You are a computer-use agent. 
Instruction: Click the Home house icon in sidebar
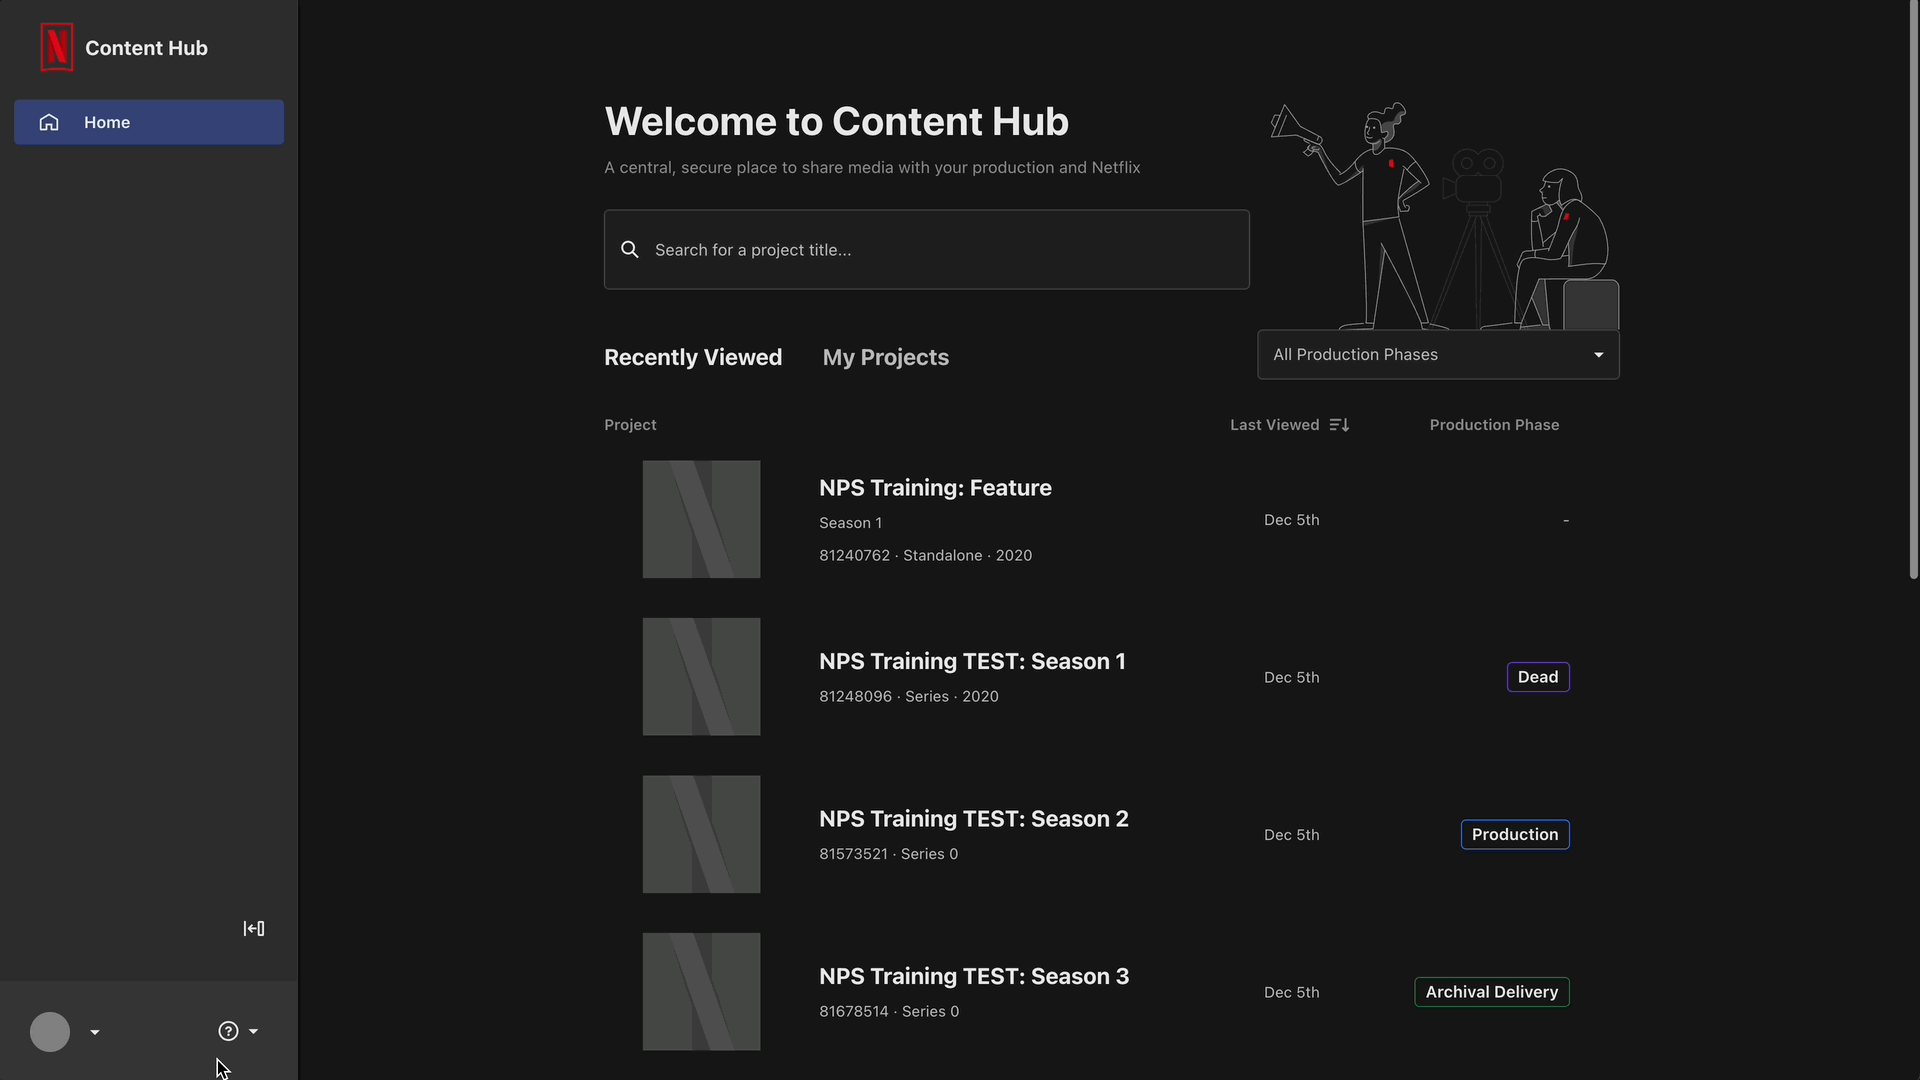pyautogui.click(x=49, y=122)
